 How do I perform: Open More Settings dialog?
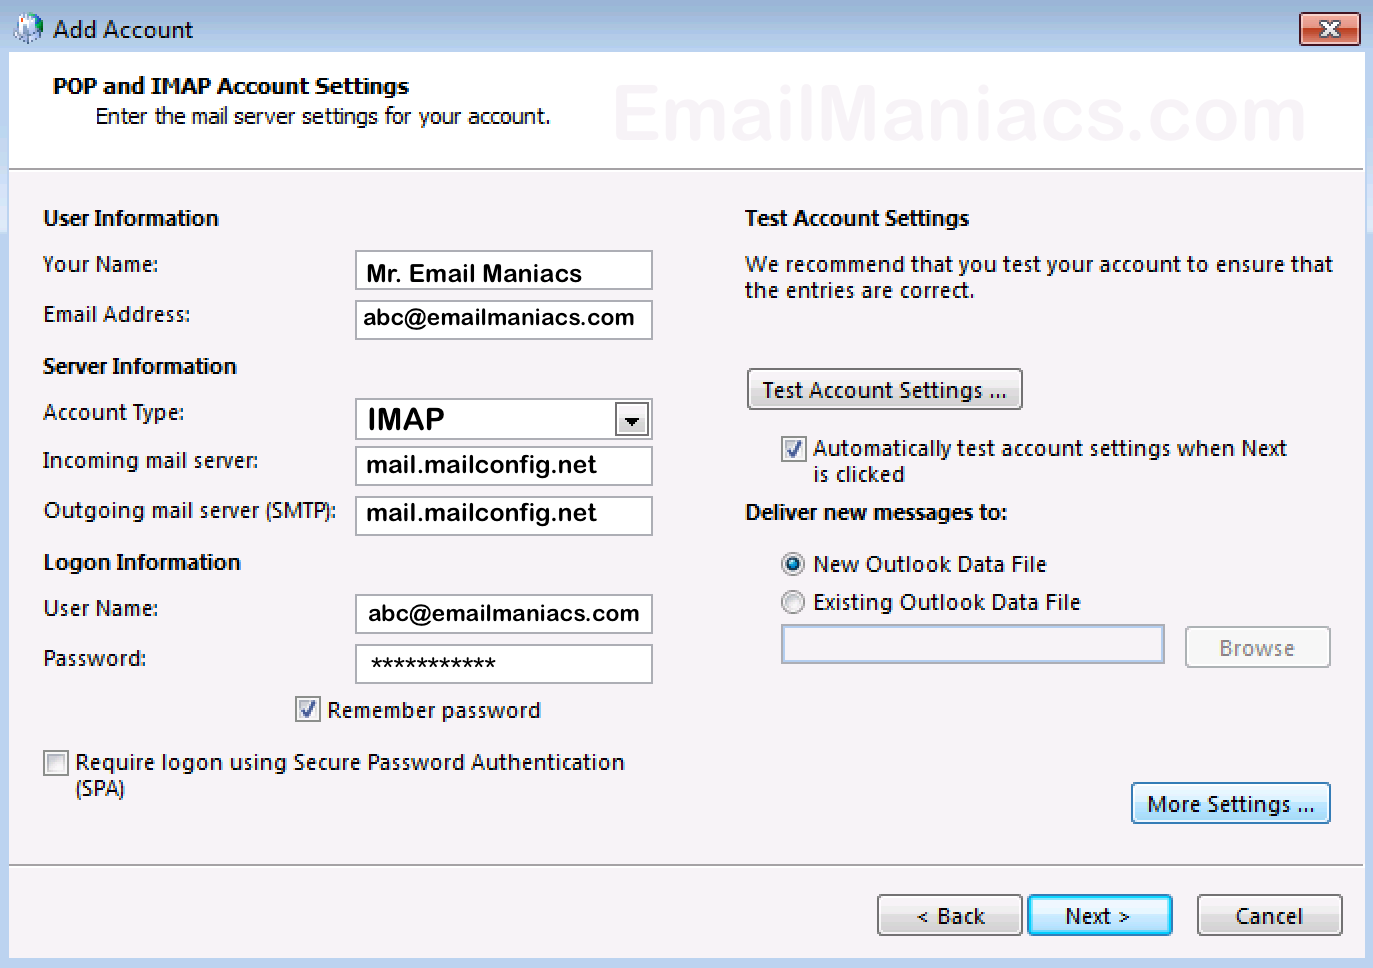pos(1230,804)
